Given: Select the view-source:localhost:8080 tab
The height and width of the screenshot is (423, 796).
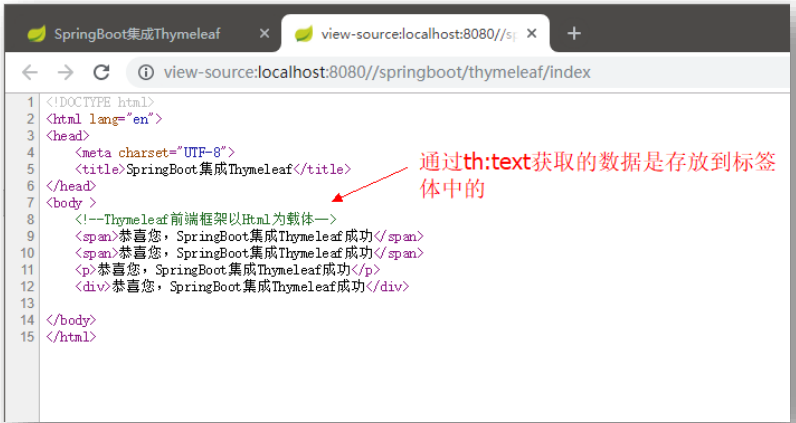Looking at the screenshot, I should tap(415, 34).
